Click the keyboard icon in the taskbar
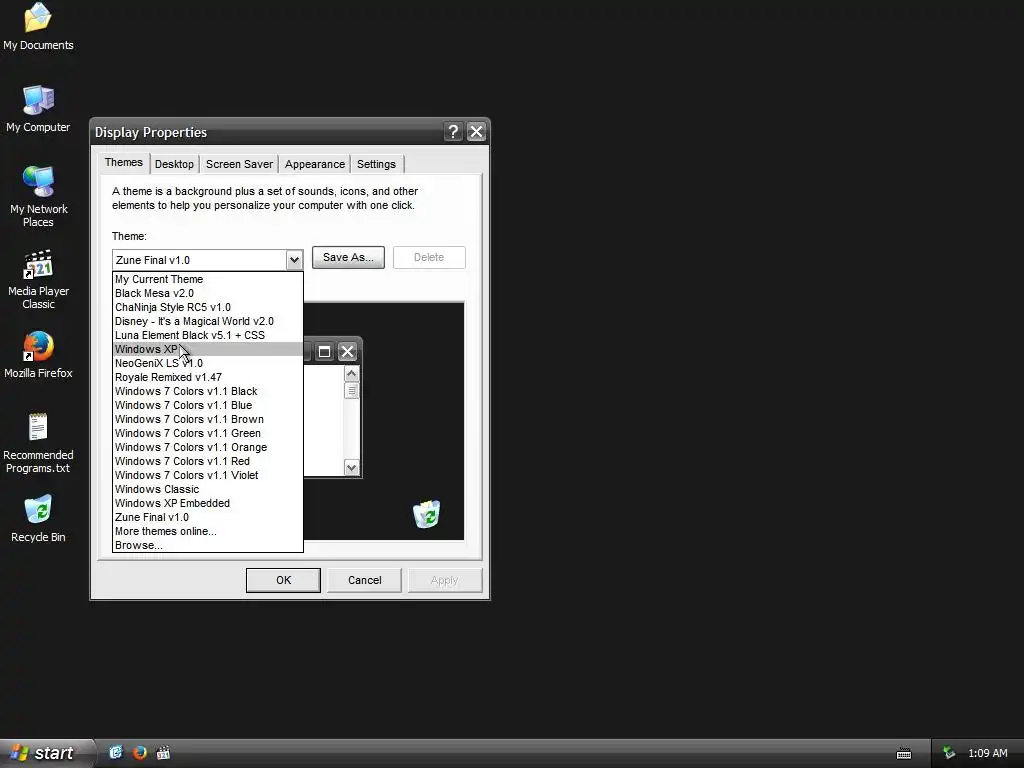 point(904,754)
